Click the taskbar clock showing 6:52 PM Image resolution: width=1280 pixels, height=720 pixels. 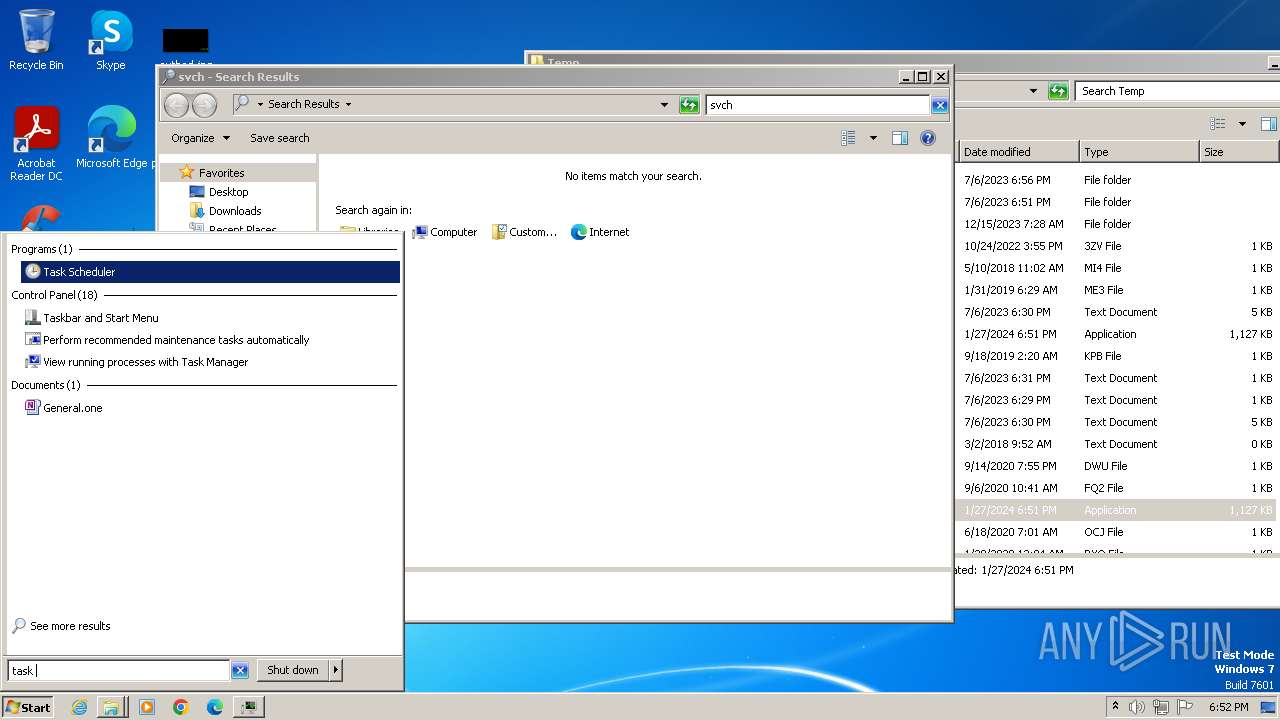pos(1228,707)
